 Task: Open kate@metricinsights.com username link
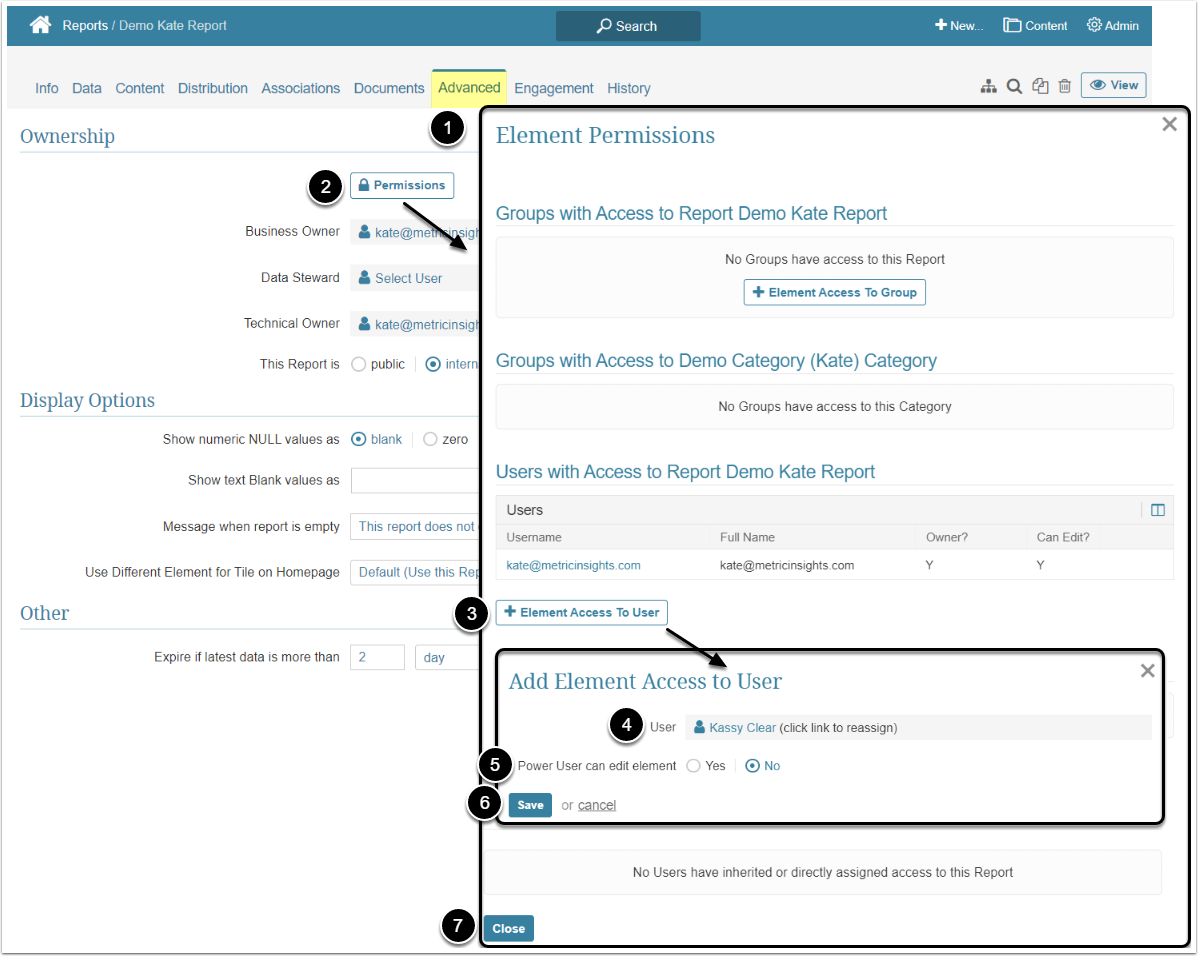click(x=573, y=565)
